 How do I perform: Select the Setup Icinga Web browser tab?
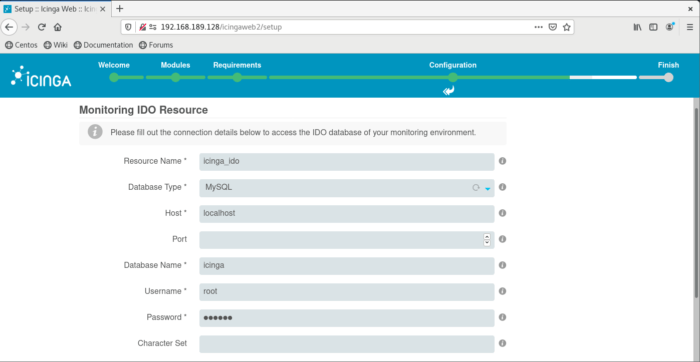coord(56,9)
